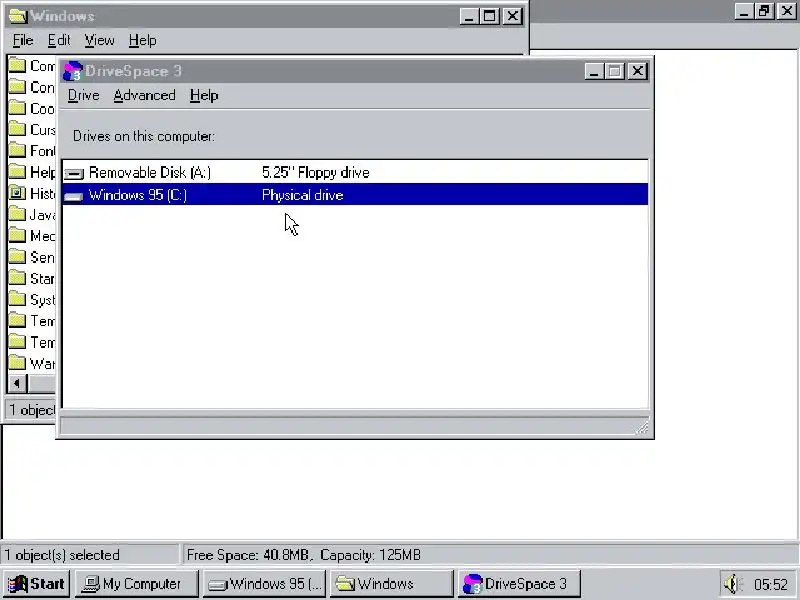
Task: Open the View menu in Windows folder window
Action: click(x=99, y=40)
